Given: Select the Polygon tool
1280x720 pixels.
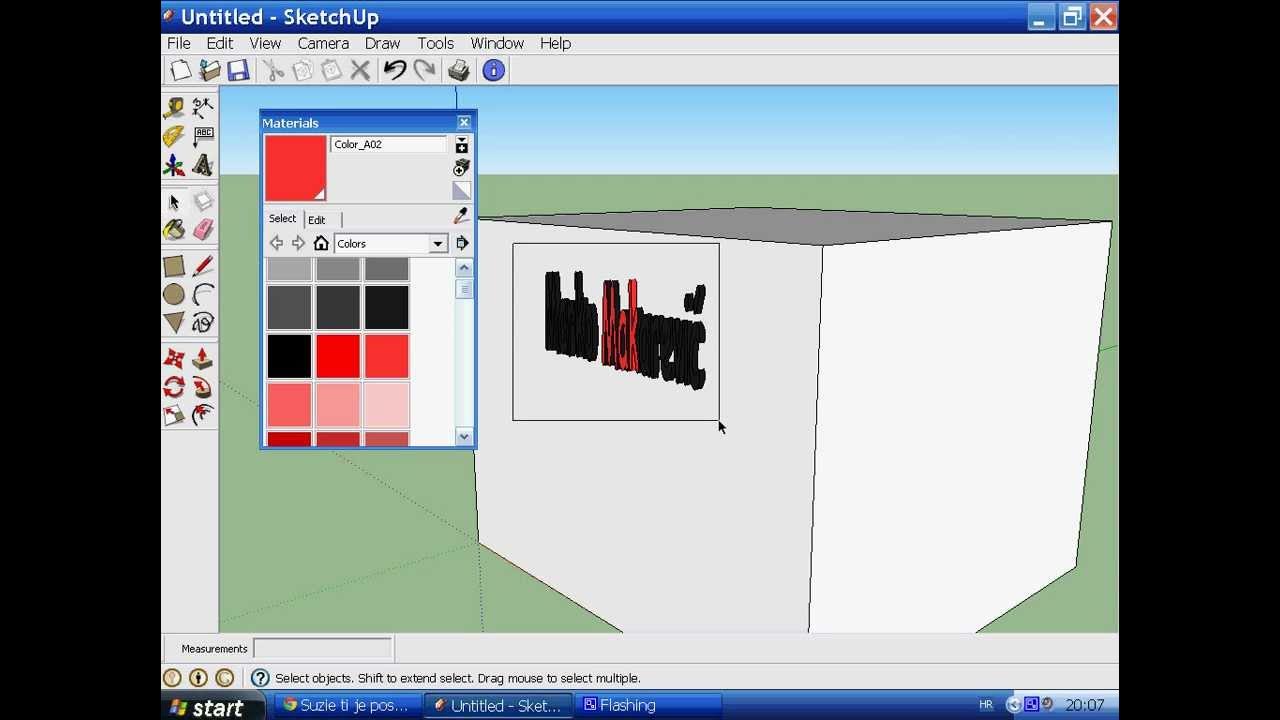Looking at the screenshot, I should click(174, 322).
